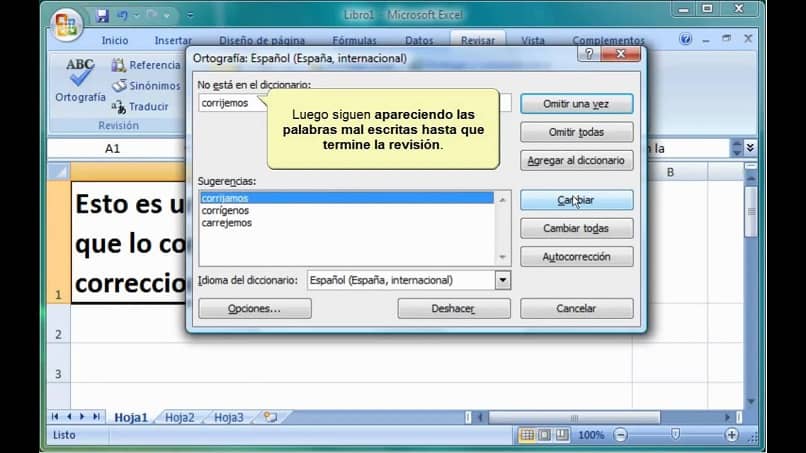Zoom in with plus button
This screenshot has height=453, width=806.
[x=731, y=435]
